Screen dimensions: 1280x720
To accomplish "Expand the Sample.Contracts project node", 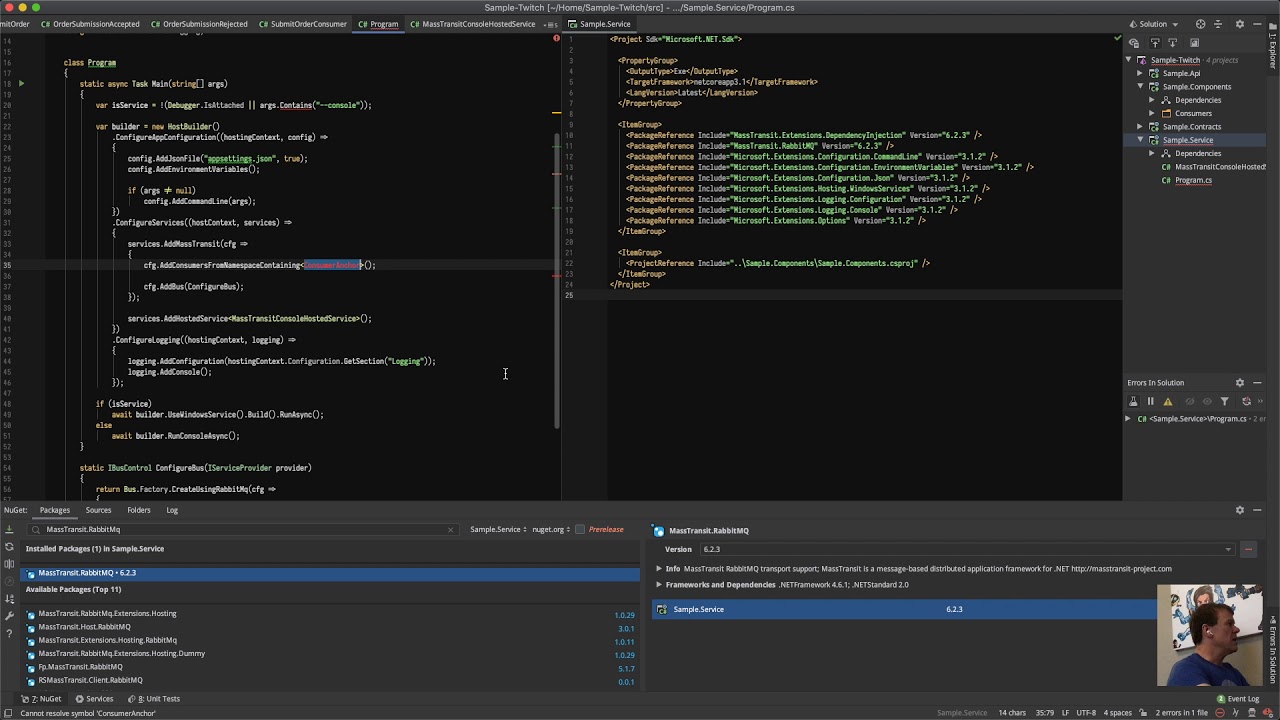I will pos(1140,127).
